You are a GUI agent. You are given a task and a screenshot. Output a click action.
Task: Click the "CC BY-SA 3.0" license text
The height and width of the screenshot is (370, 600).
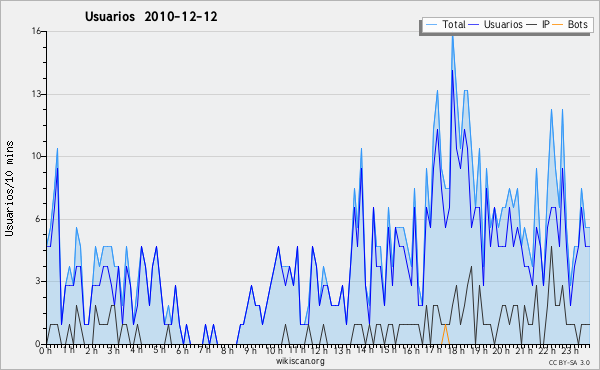coord(569,362)
